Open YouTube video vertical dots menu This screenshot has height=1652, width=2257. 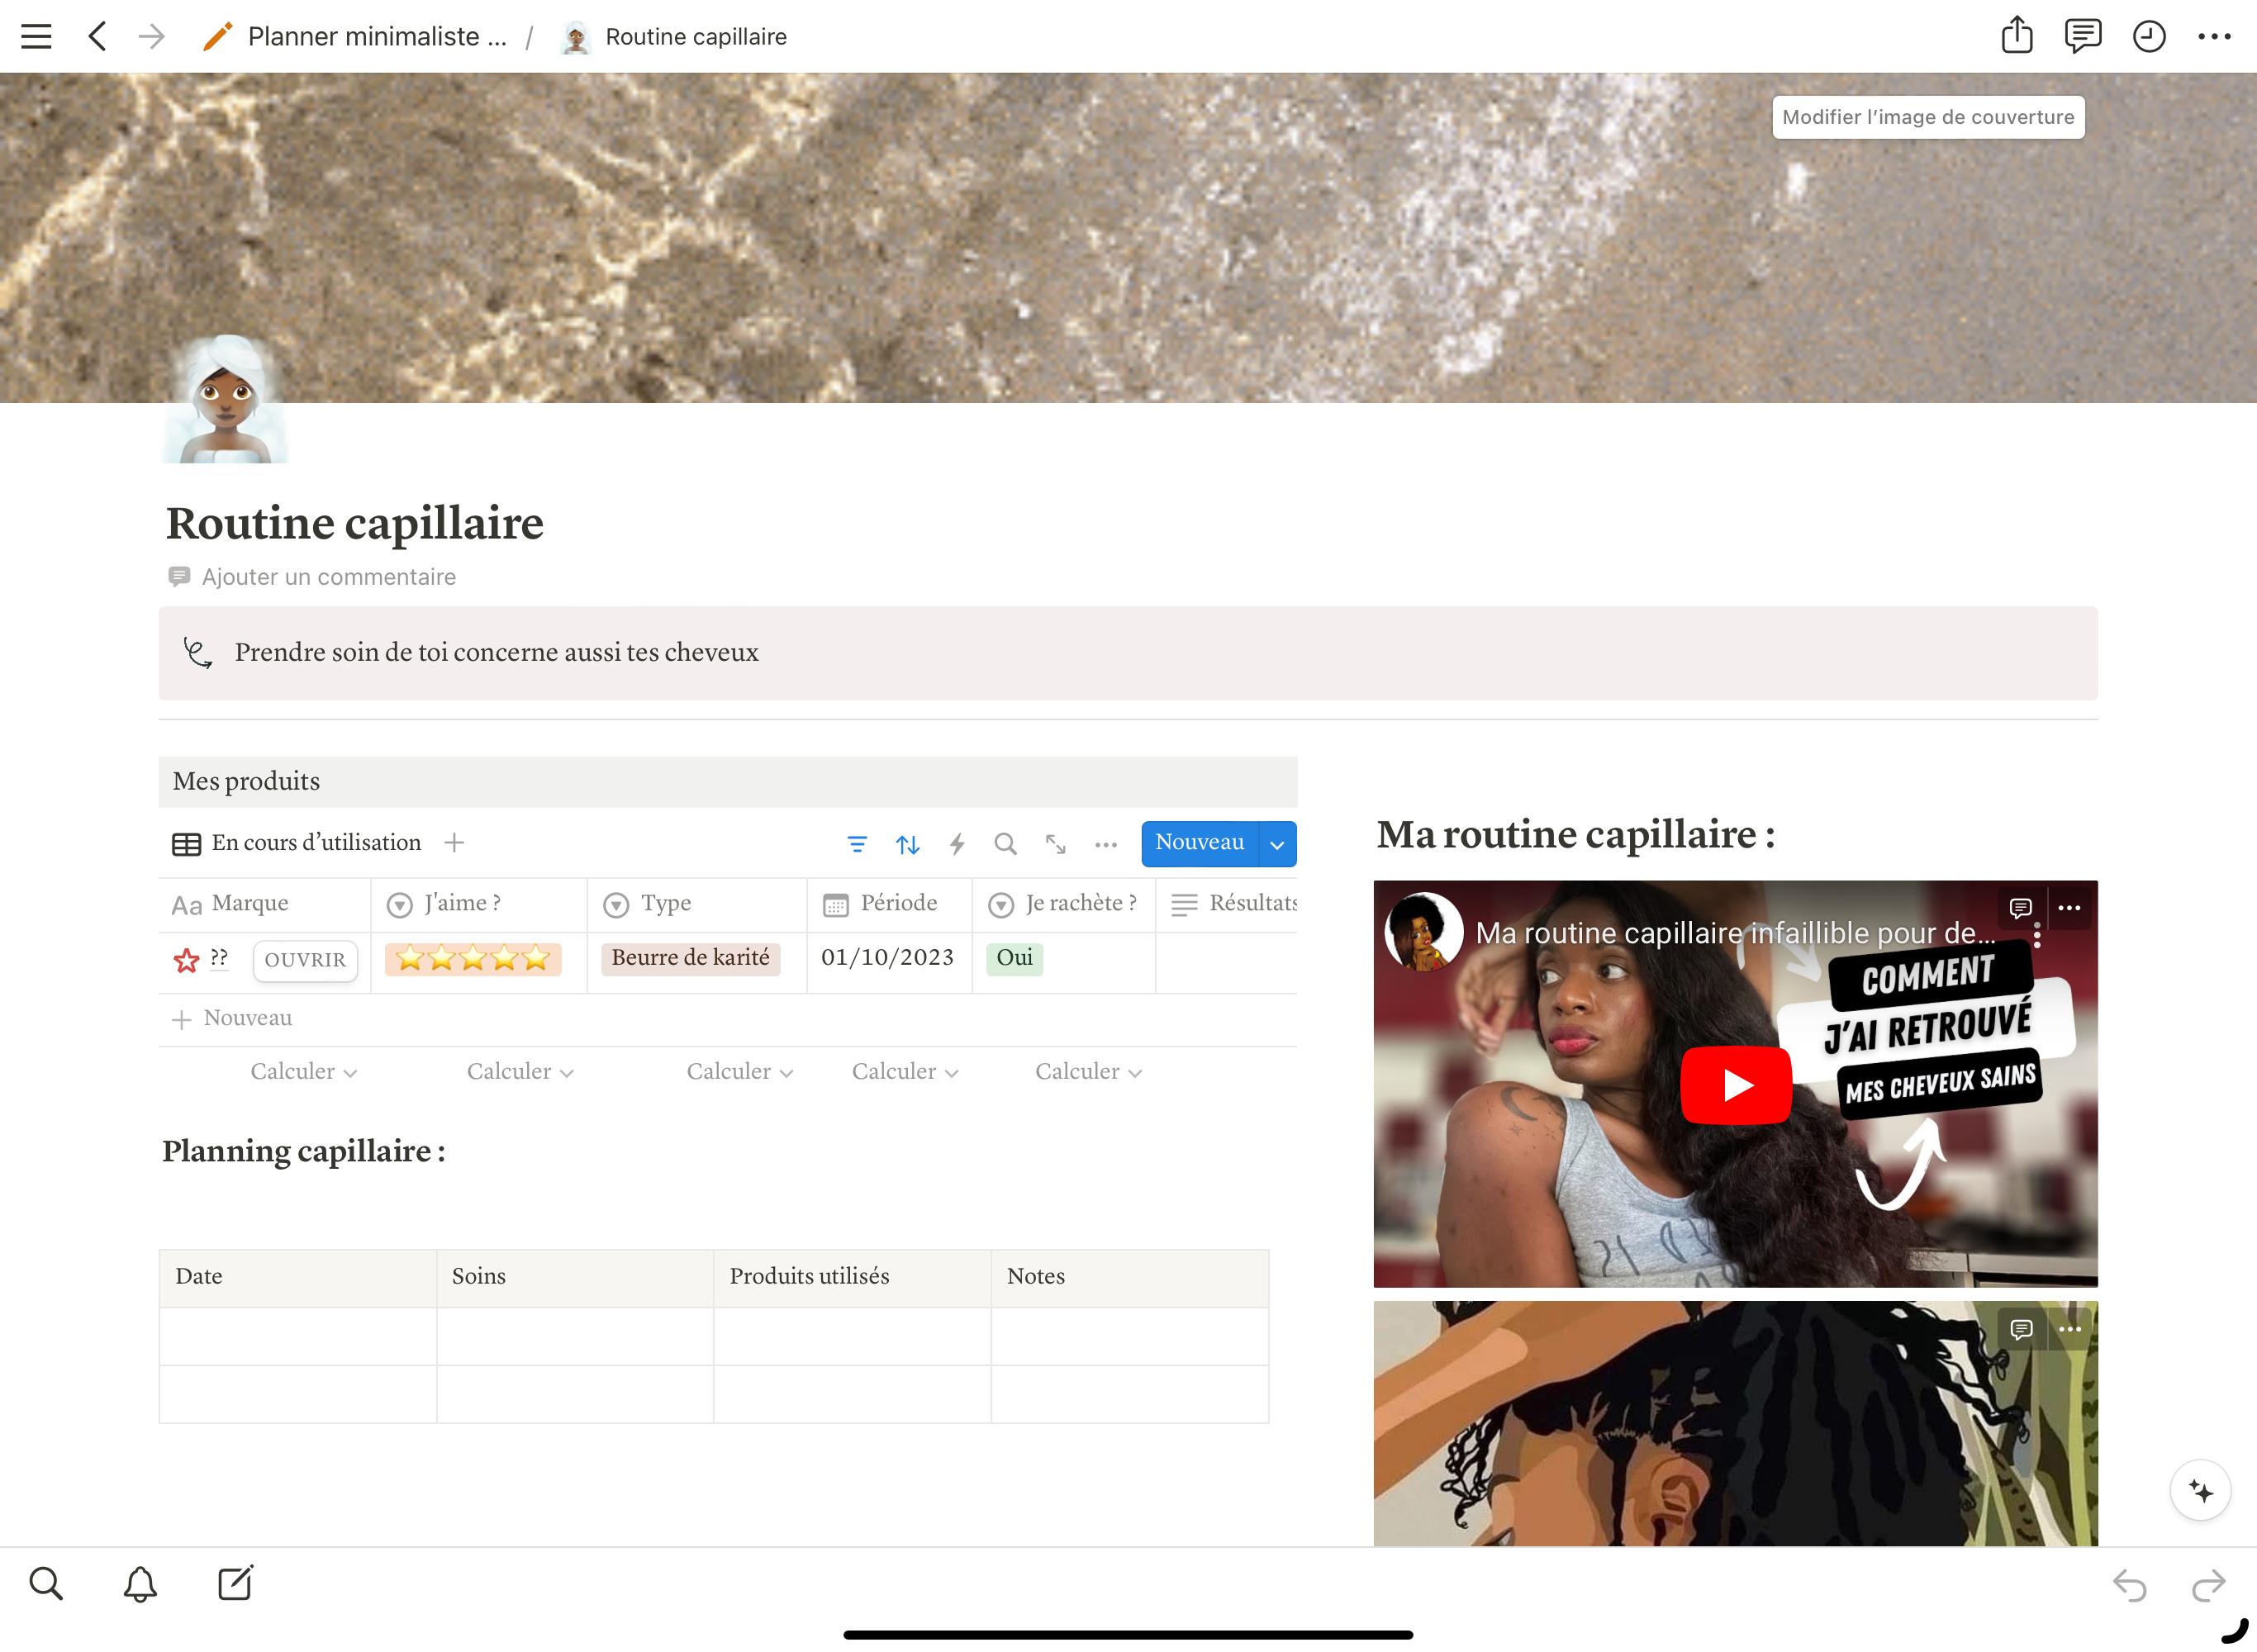pos(2037,936)
